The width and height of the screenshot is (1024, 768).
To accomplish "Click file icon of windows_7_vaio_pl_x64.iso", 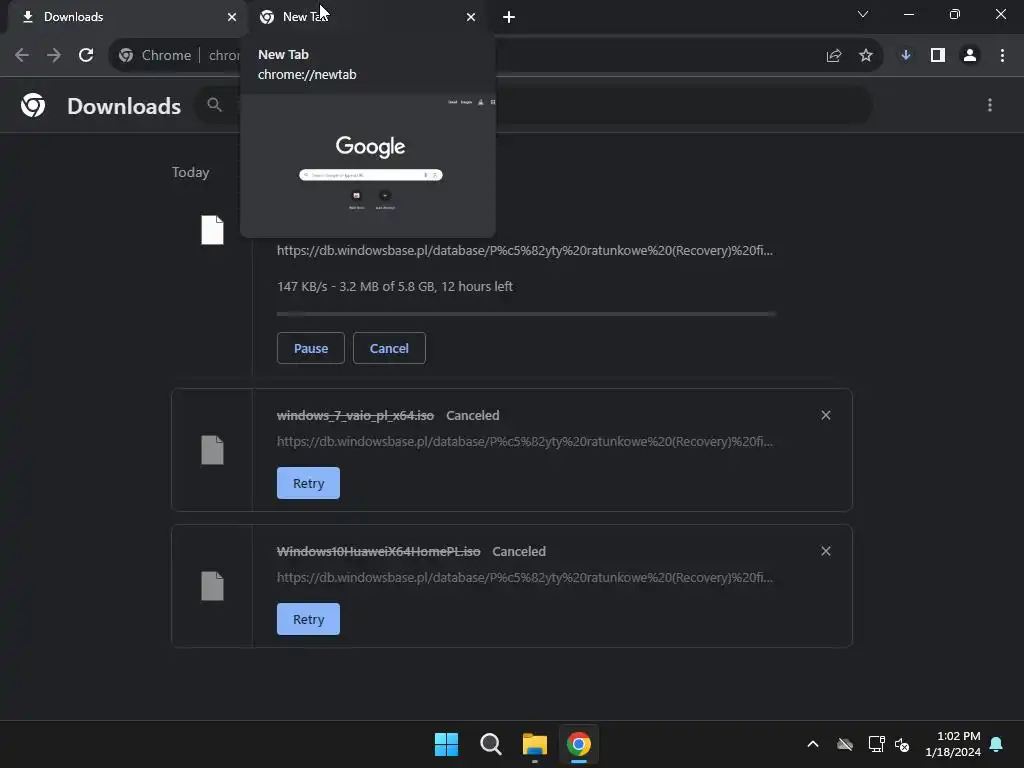I will pyautogui.click(x=212, y=450).
